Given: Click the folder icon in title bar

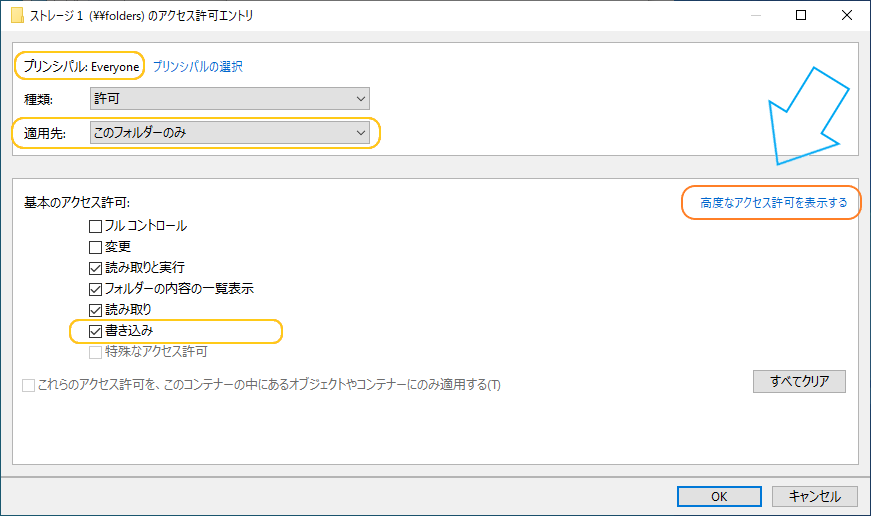Looking at the screenshot, I should click(18, 16).
